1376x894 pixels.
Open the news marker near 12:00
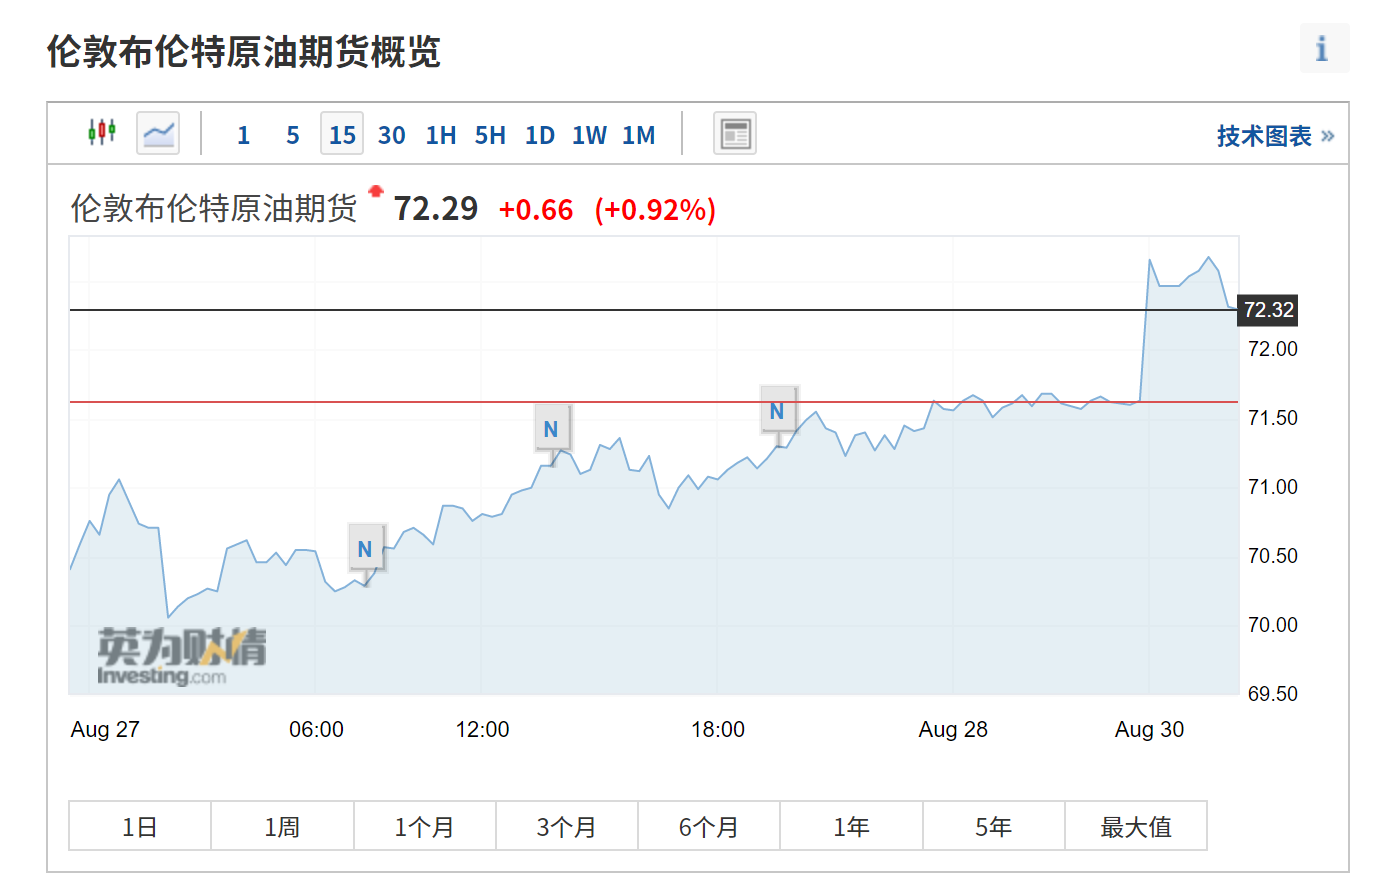pyautogui.click(x=551, y=429)
